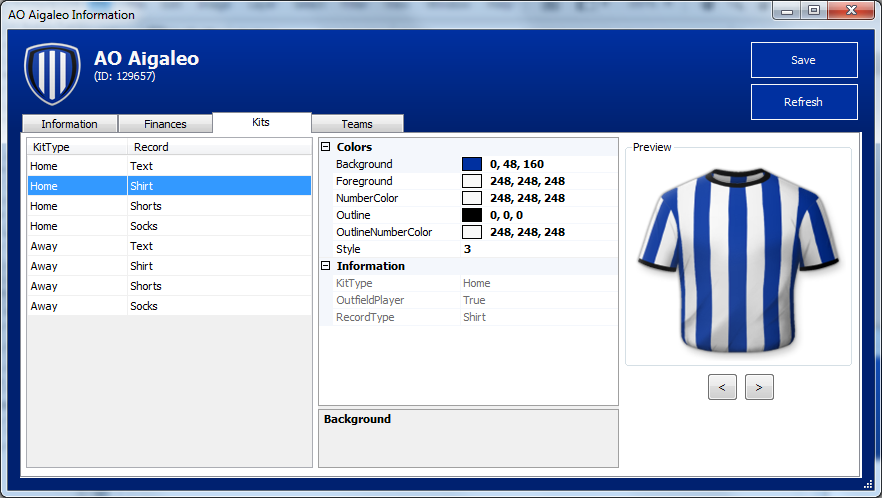Select the Home Shorts row
Screen dimensions: 882x498
coord(169,206)
